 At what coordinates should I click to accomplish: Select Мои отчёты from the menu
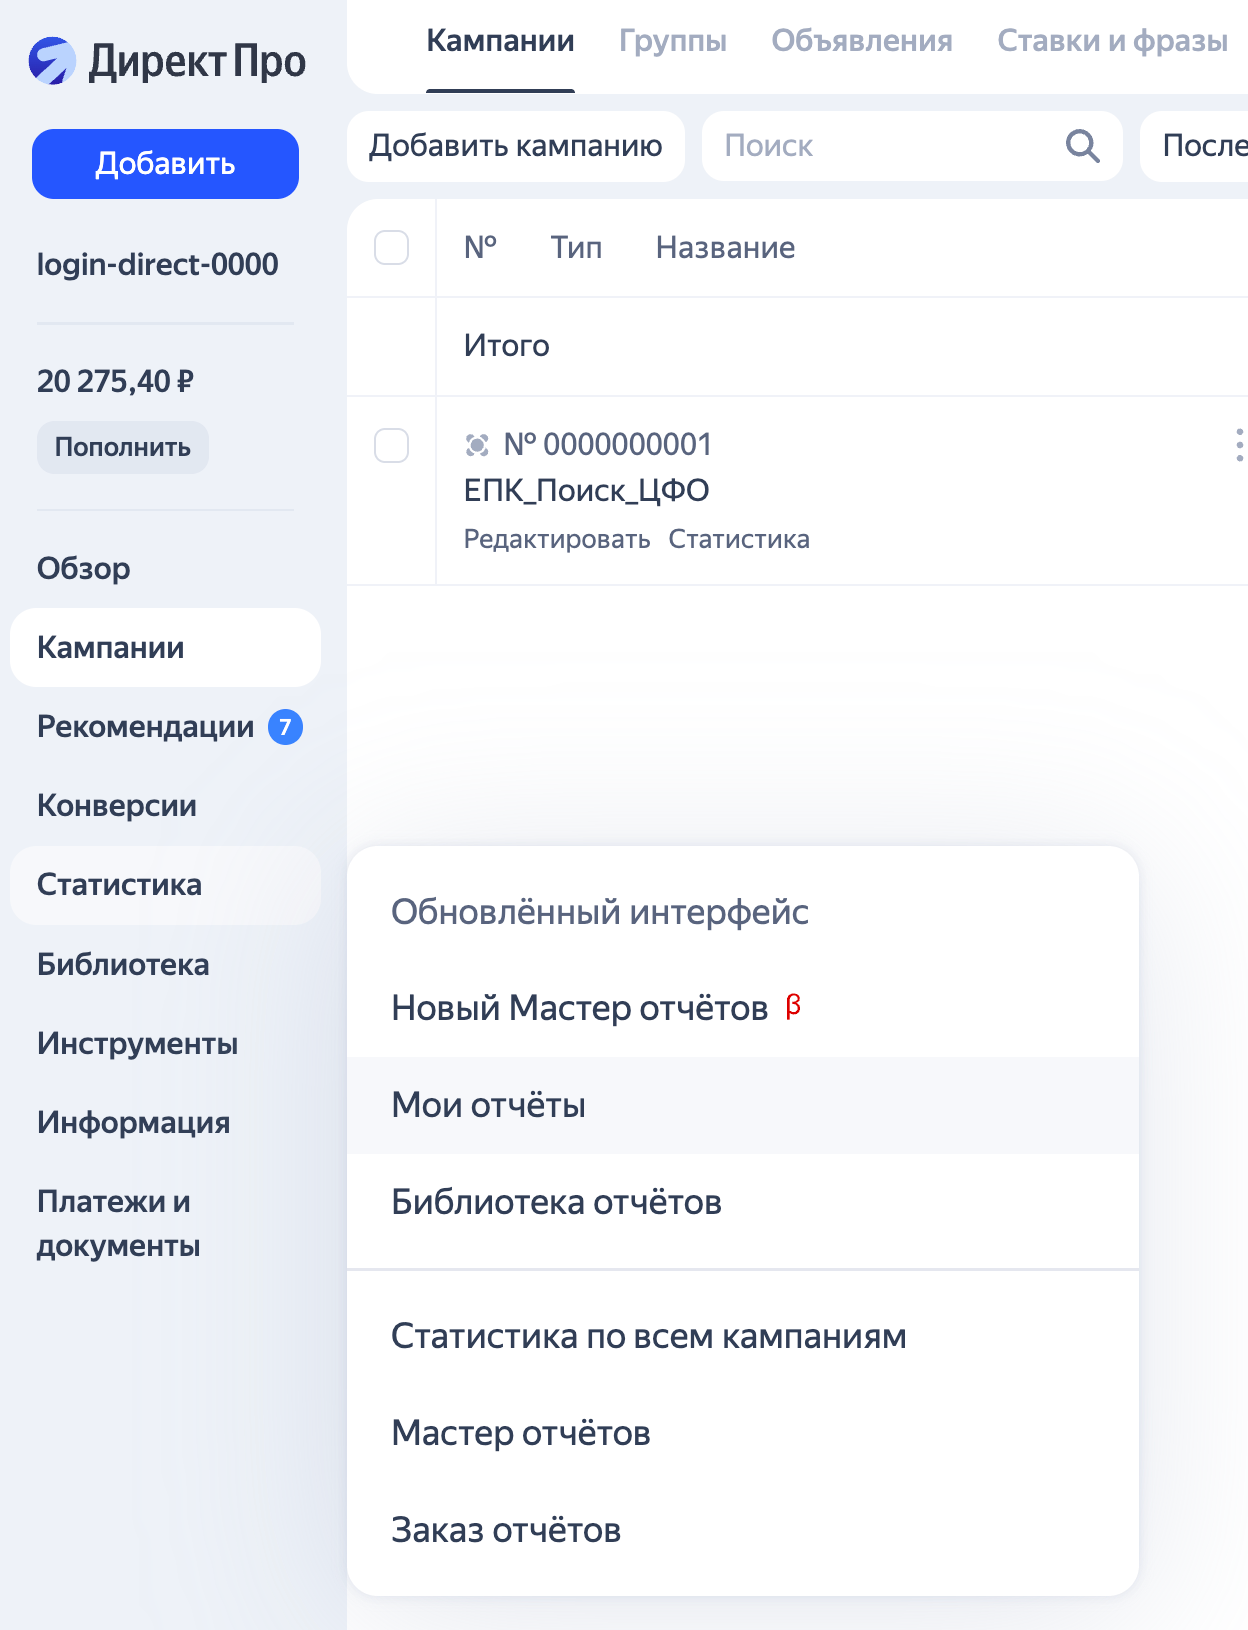488,1105
